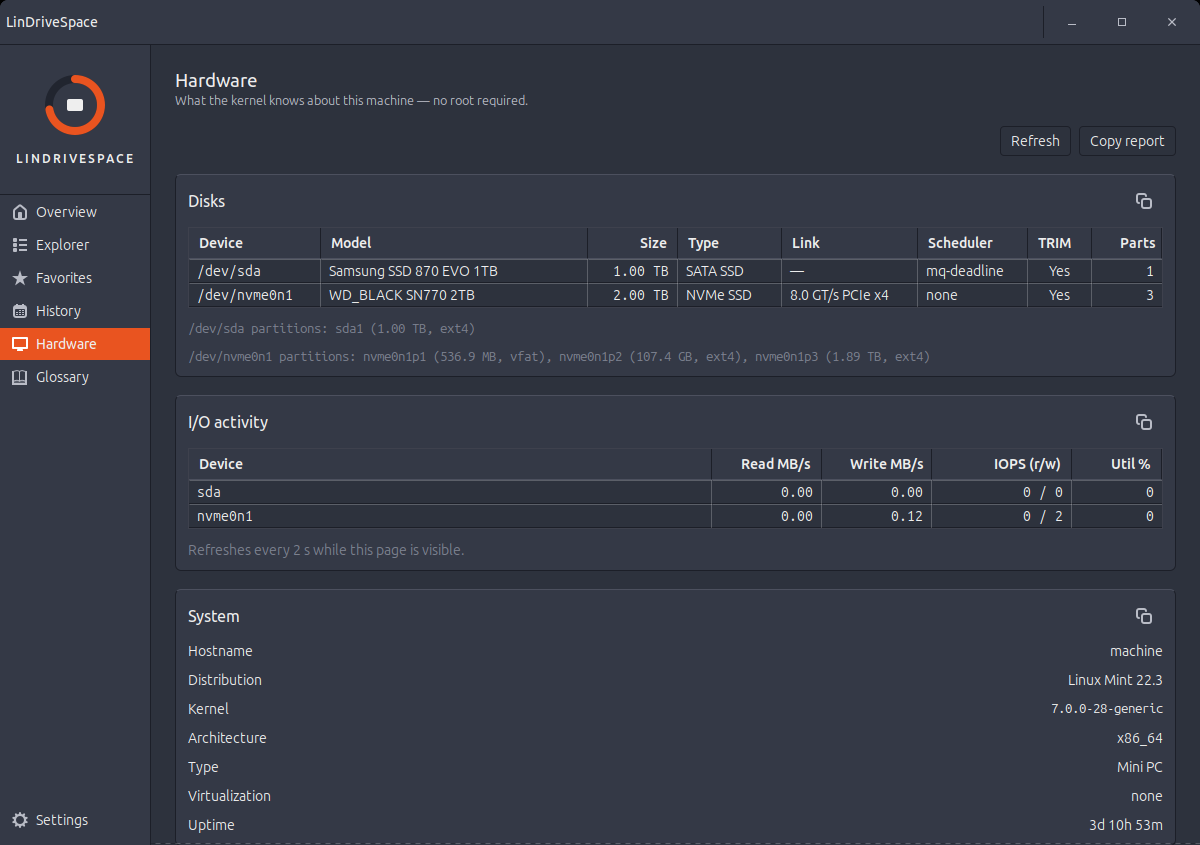Close the LinDriveSpace window
This screenshot has width=1200, height=845.
click(1172, 22)
